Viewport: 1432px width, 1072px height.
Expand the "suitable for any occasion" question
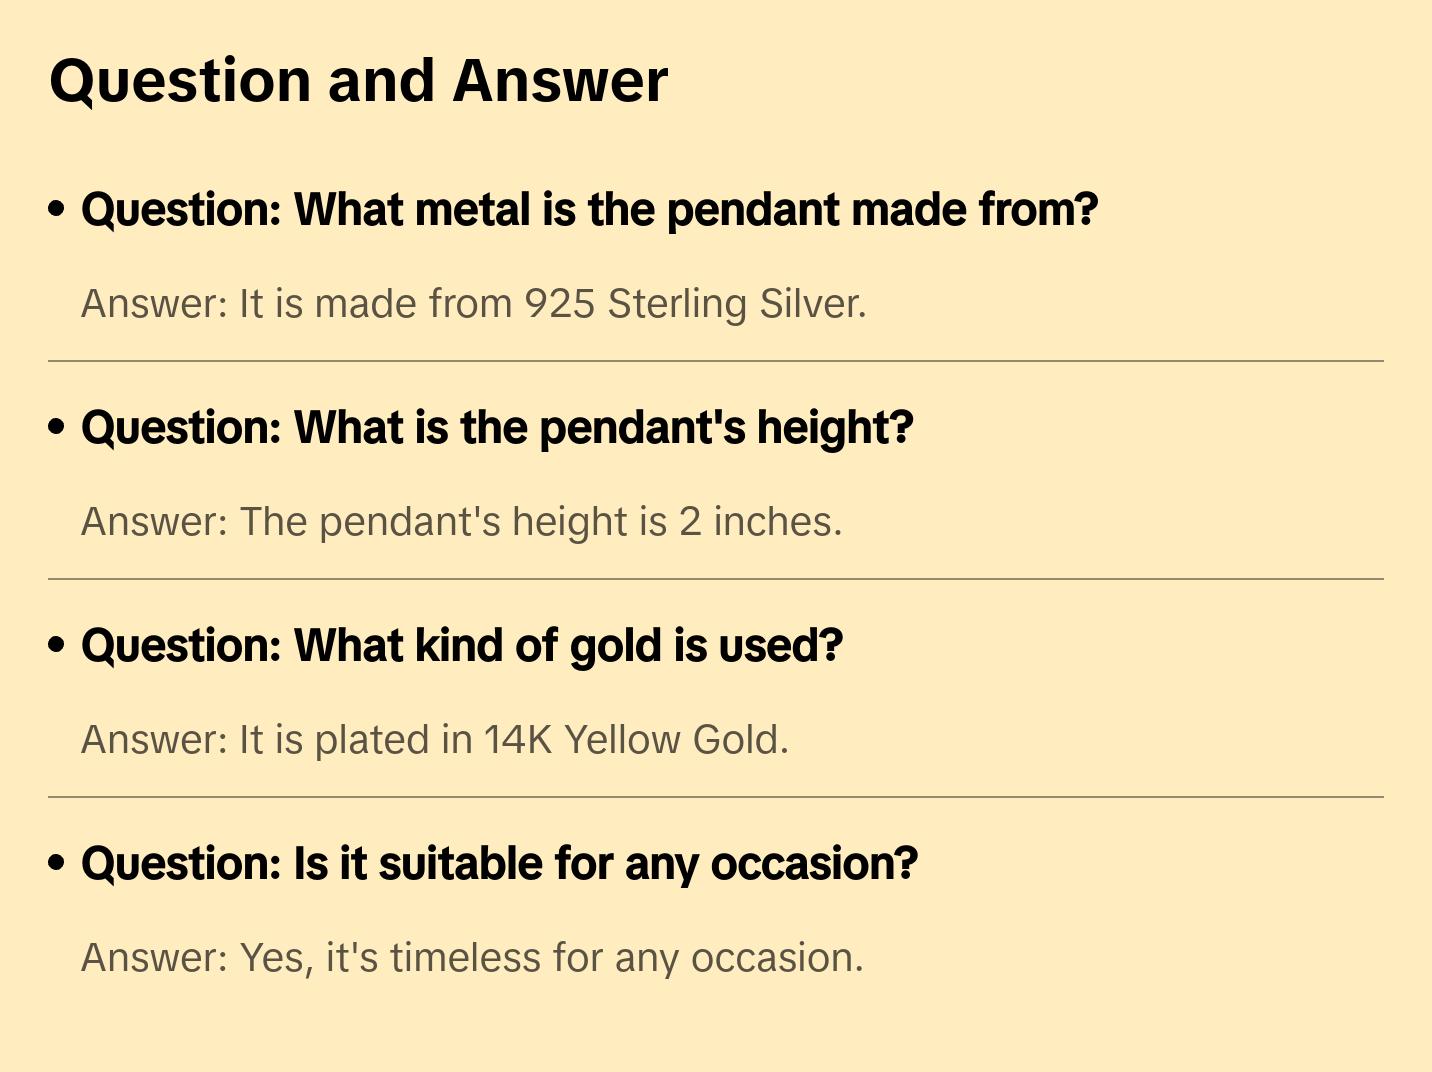[499, 864]
